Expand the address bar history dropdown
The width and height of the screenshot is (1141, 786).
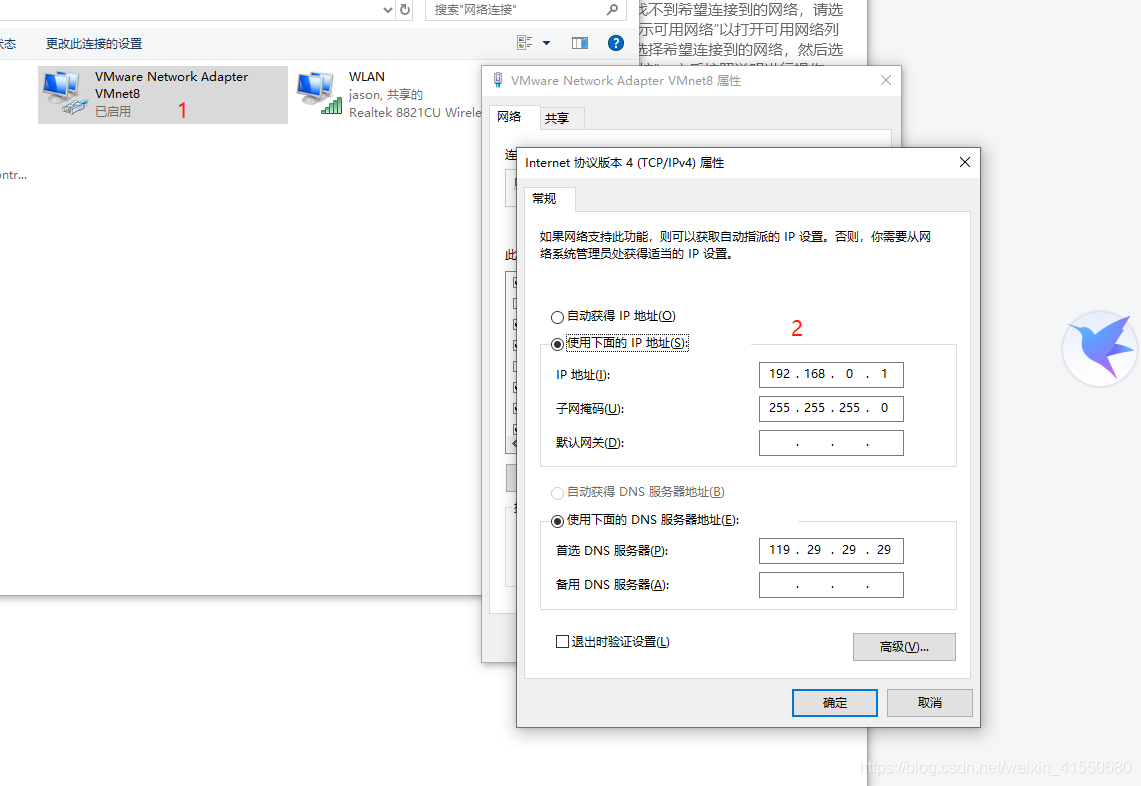[388, 9]
